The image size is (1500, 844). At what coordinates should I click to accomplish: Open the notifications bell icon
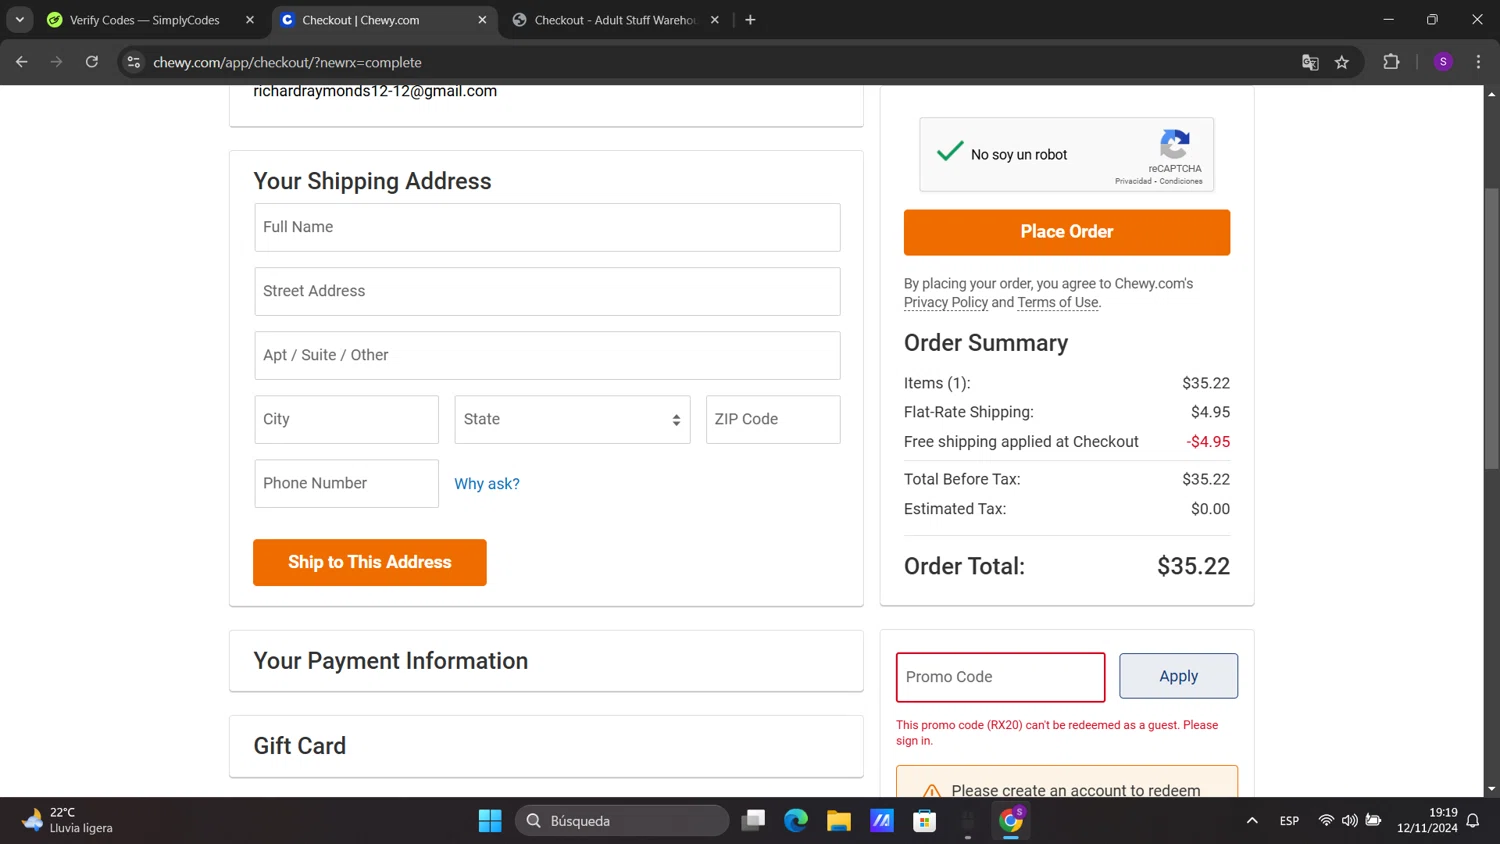1473,821
